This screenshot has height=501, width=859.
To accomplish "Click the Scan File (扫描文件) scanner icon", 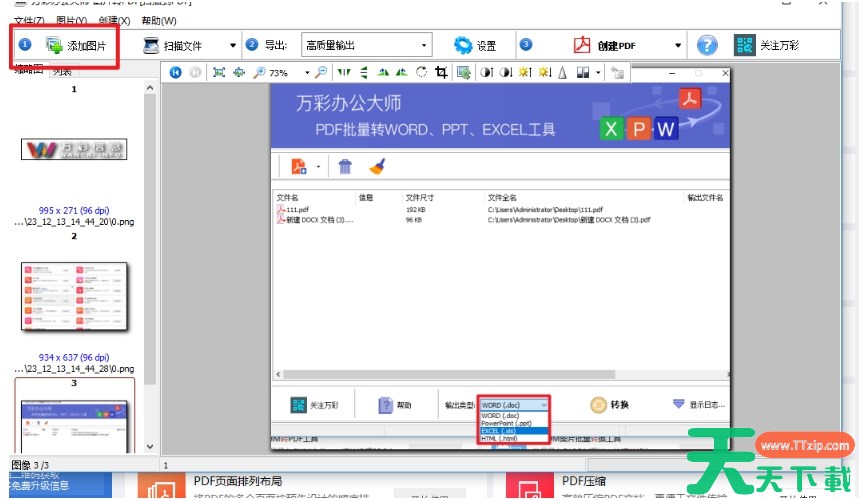I will coord(151,45).
